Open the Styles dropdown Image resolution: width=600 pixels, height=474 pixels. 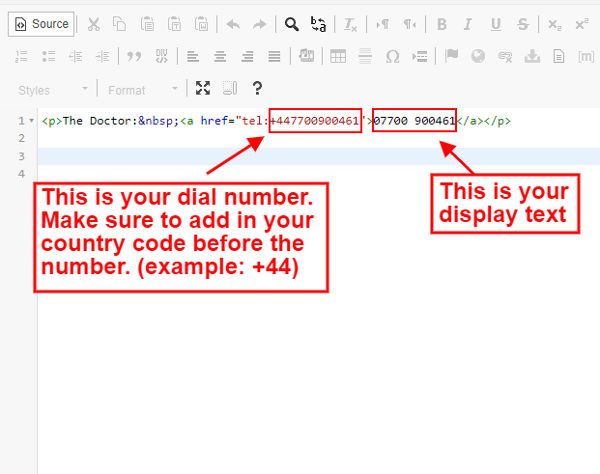53,90
